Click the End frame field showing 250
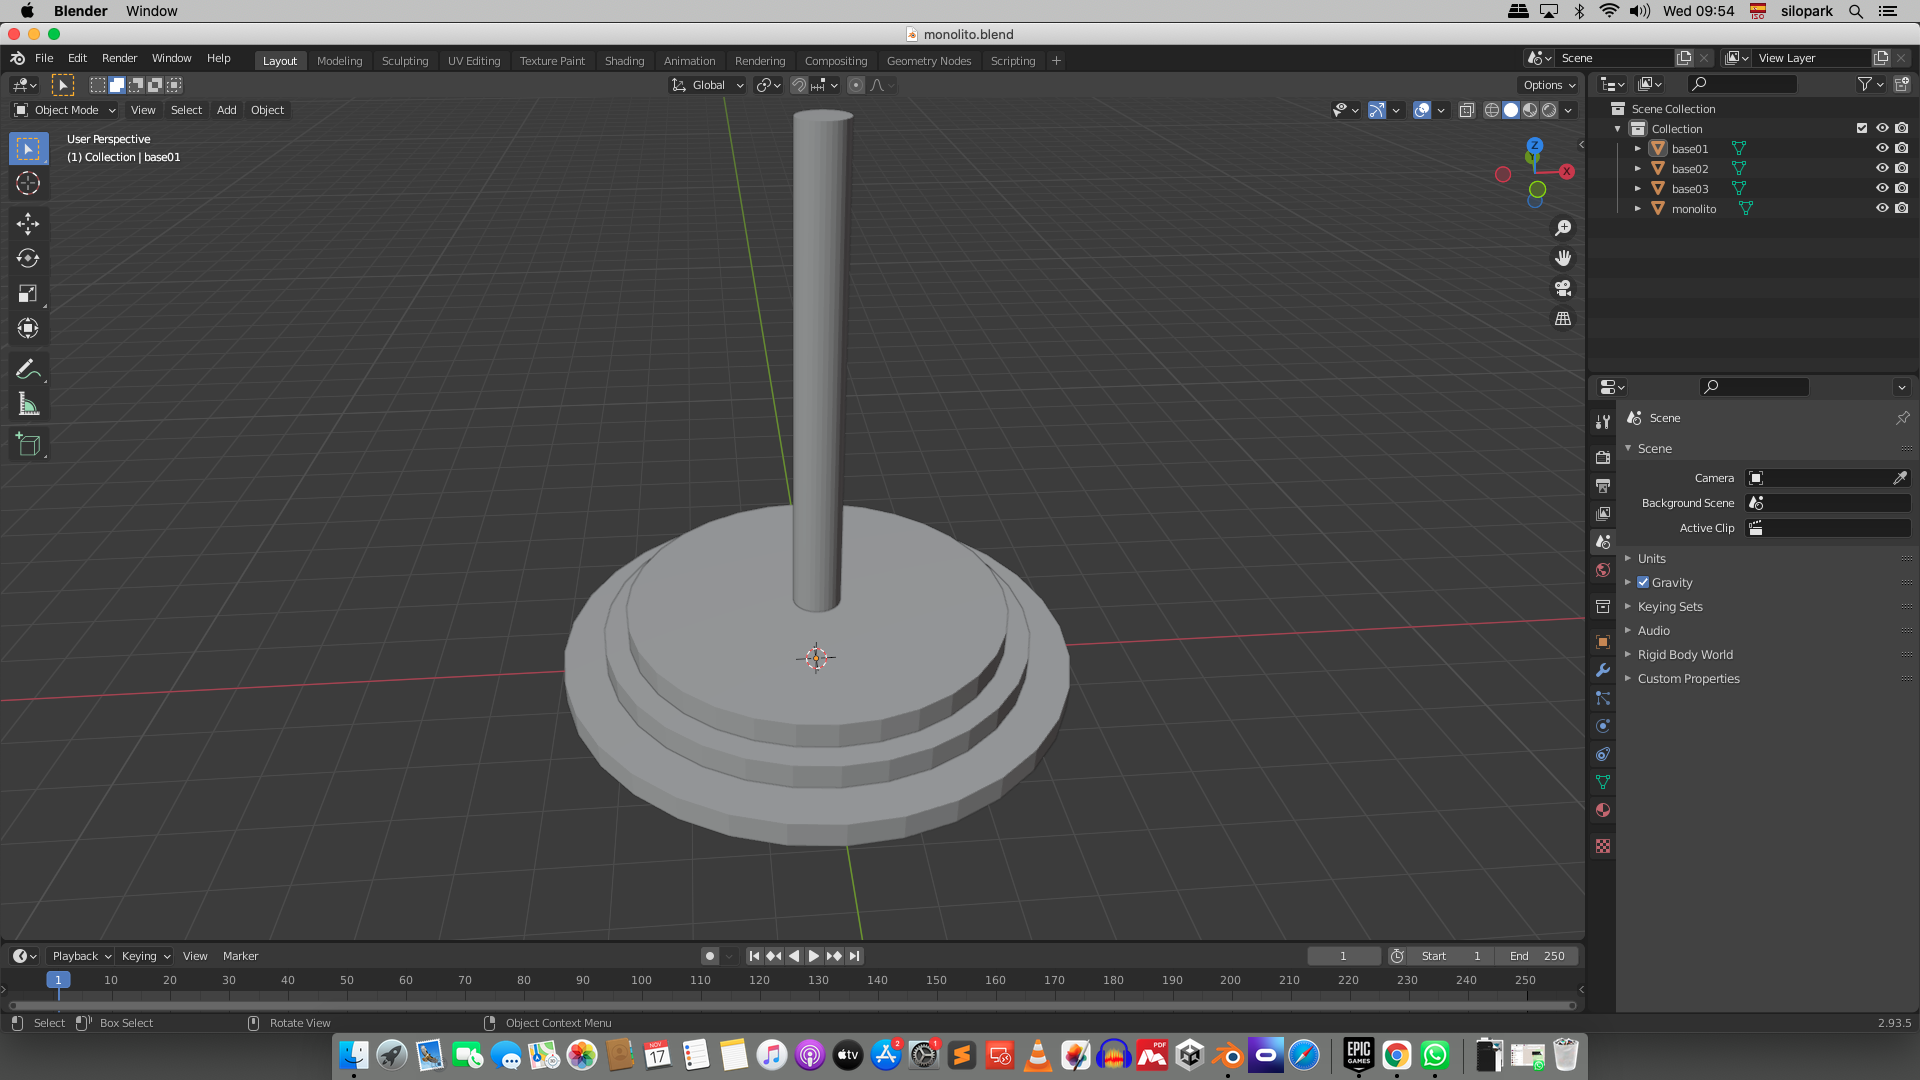 coord(1538,956)
